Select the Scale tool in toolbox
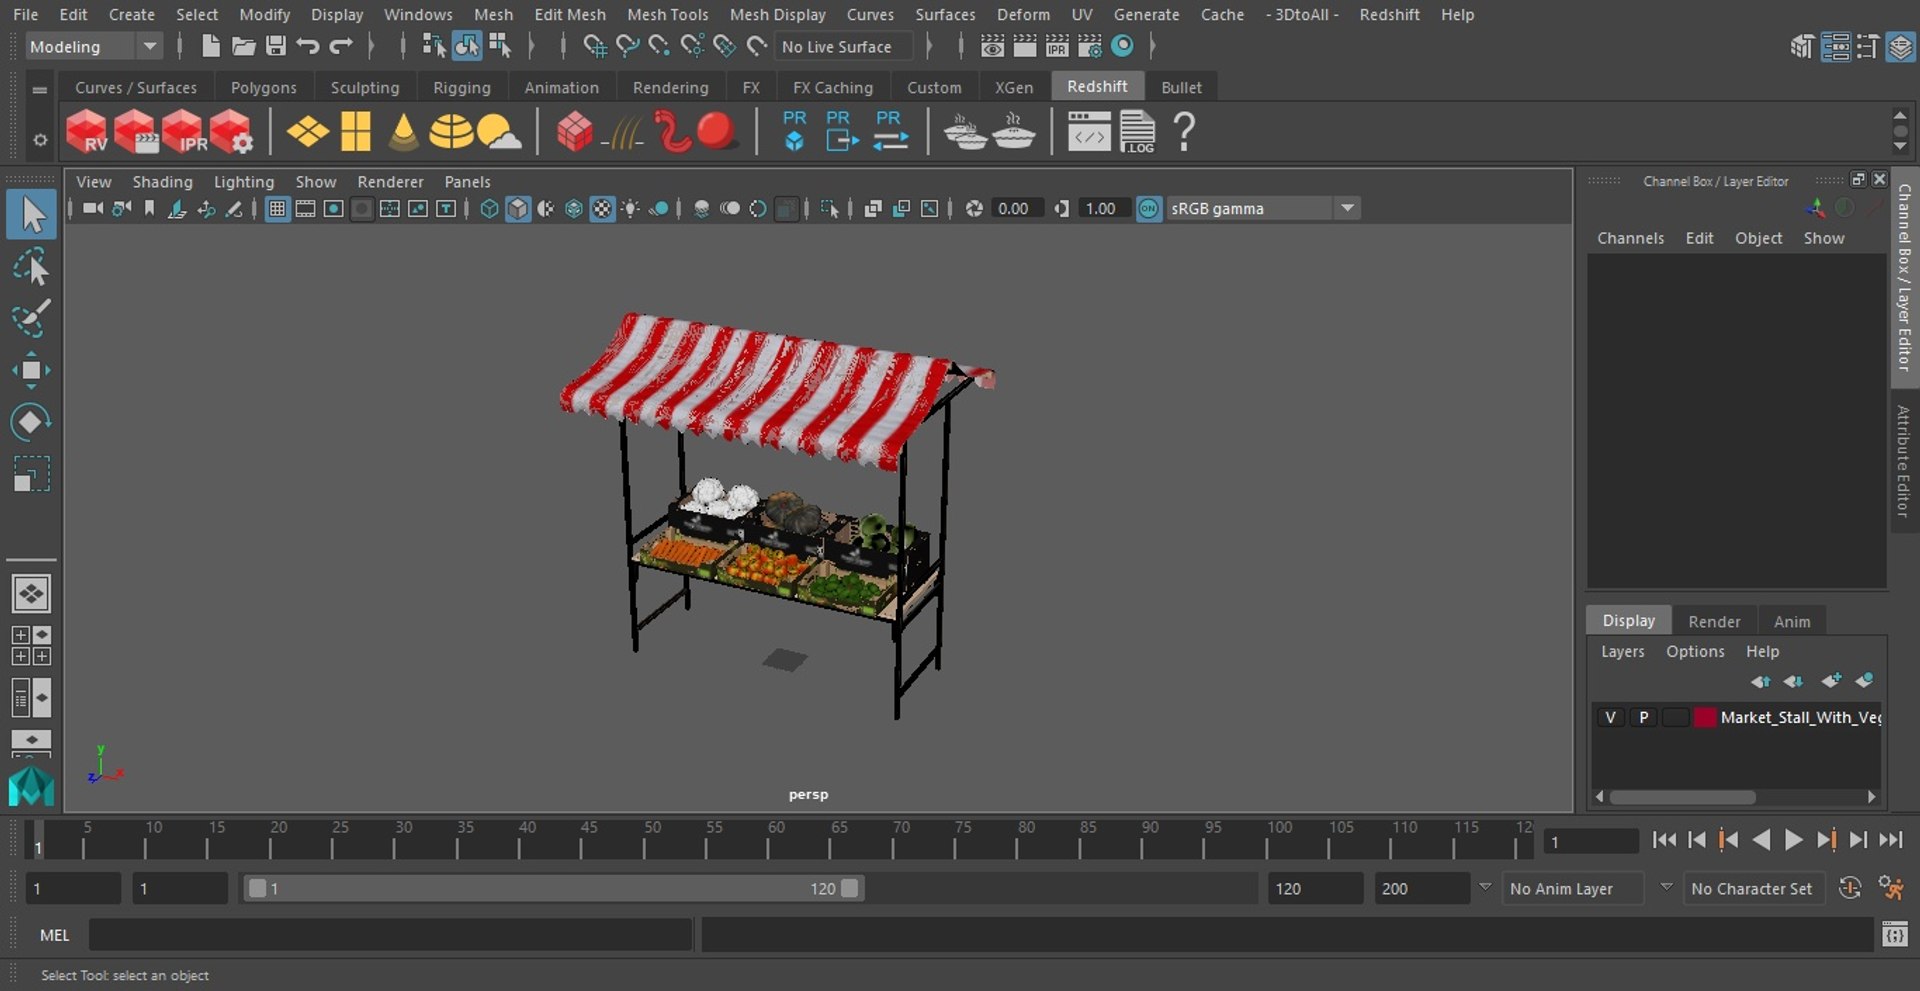The height and width of the screenshot is (991, 1920). tap(31, 473)
